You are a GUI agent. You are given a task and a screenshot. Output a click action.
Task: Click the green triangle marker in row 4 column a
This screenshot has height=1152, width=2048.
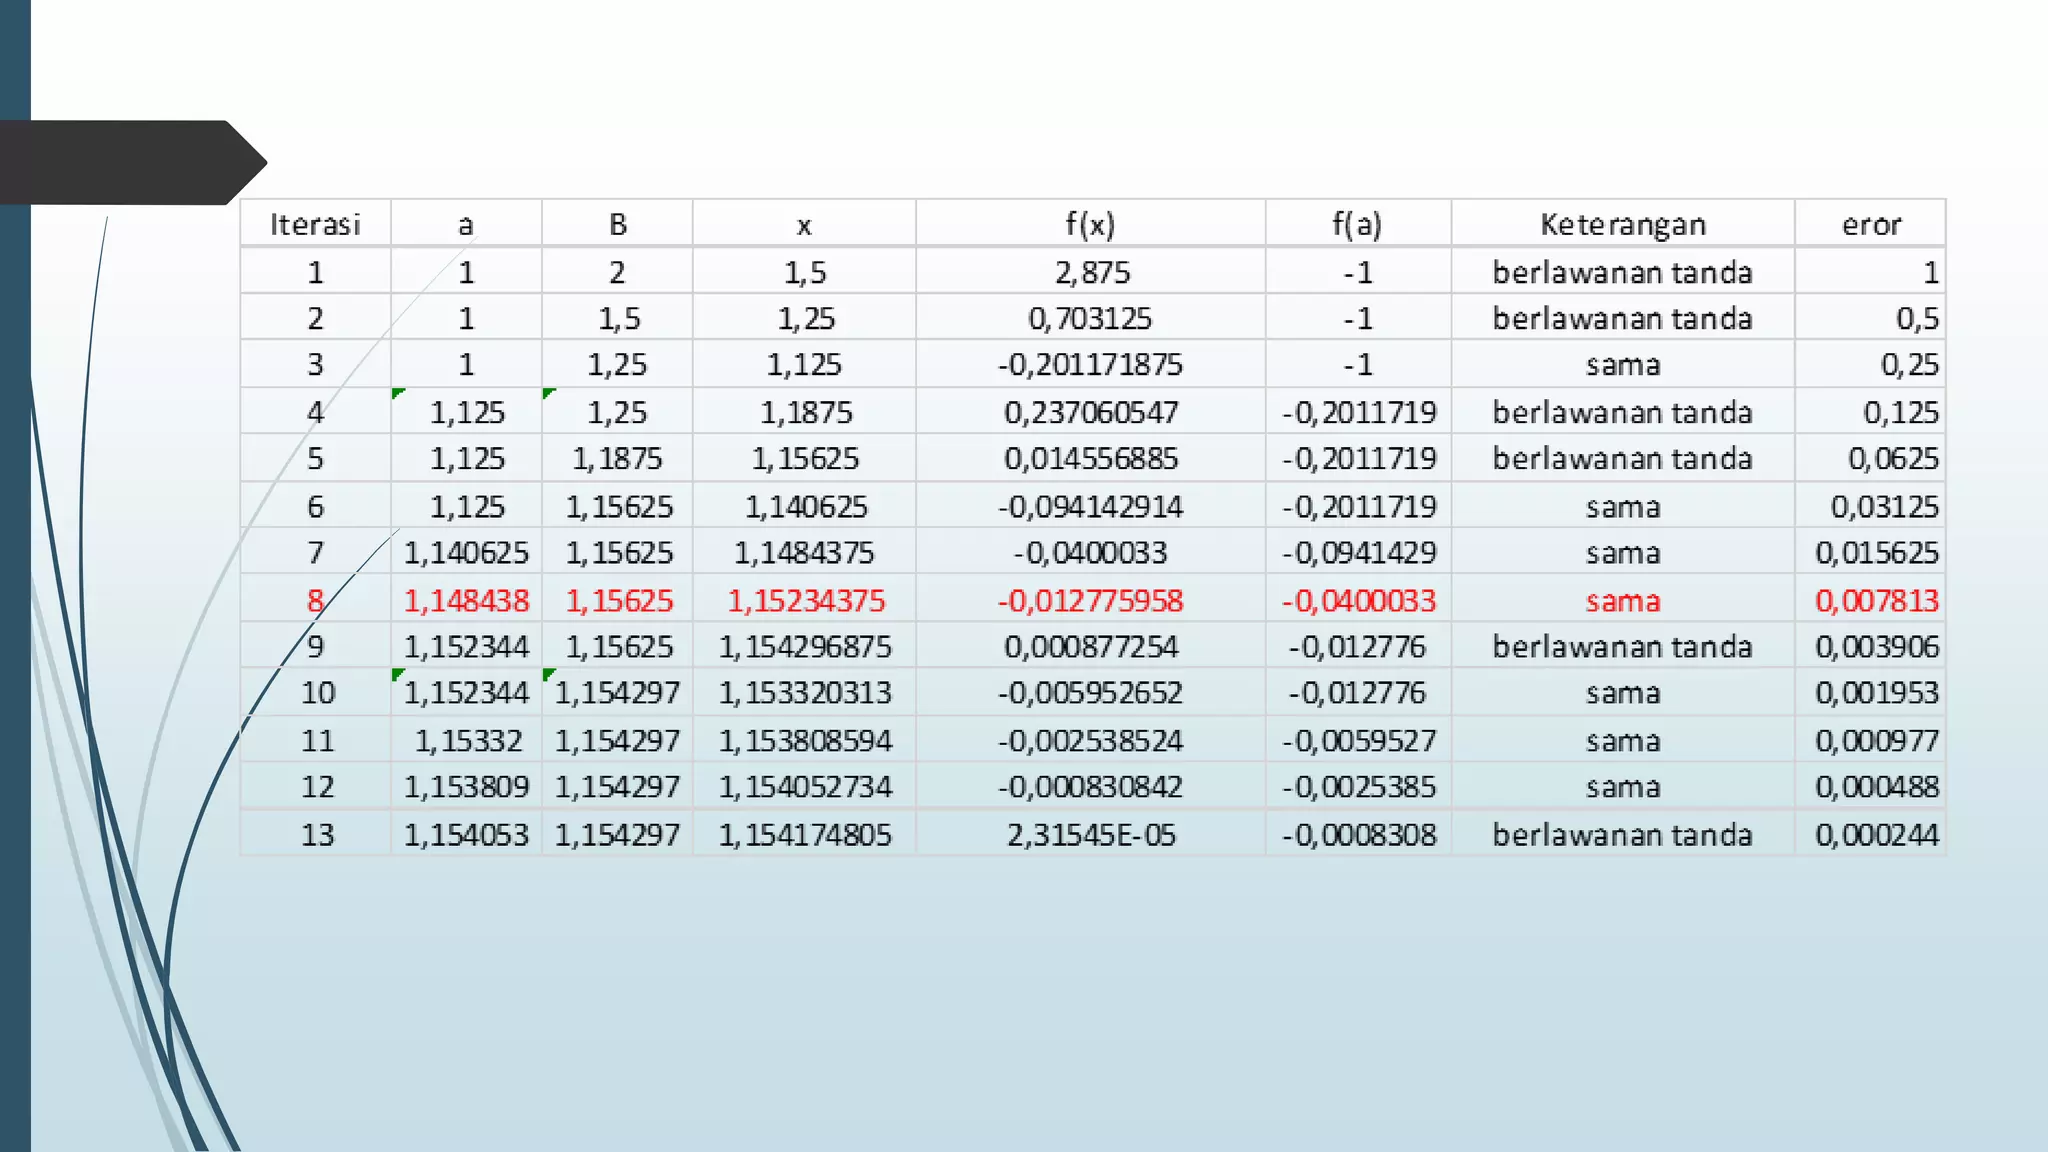click(x=398, y=394)
